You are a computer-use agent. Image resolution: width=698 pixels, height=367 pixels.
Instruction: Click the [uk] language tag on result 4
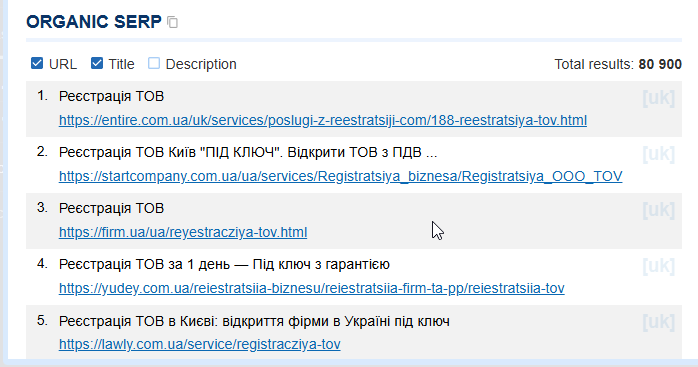658,266
